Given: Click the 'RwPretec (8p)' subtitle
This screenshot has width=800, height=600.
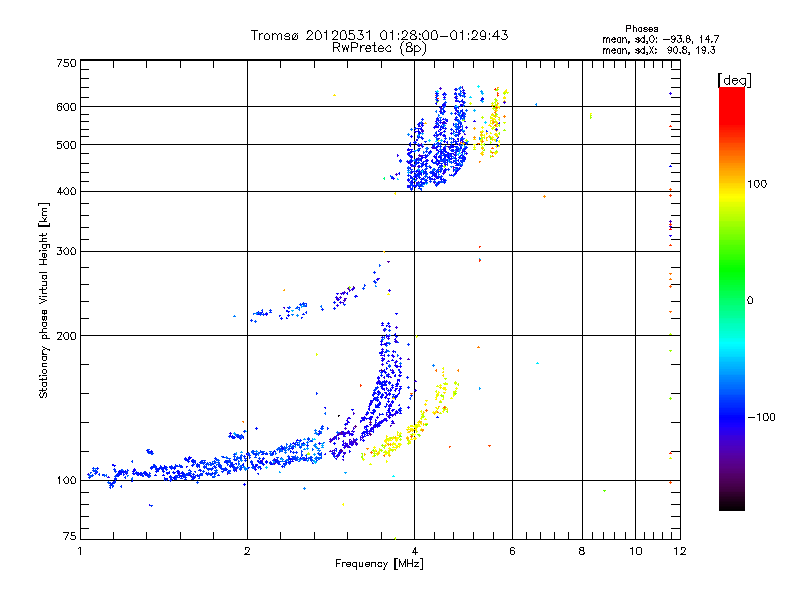Looking at the screenshot, I should [x=379, y=48].
